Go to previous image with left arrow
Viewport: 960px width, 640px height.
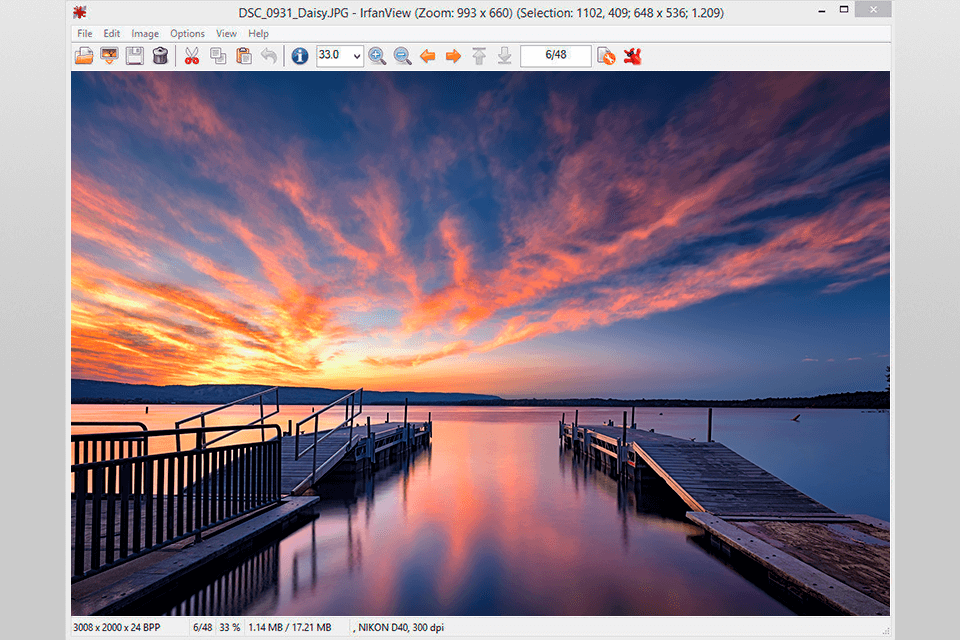pos(427,56)
